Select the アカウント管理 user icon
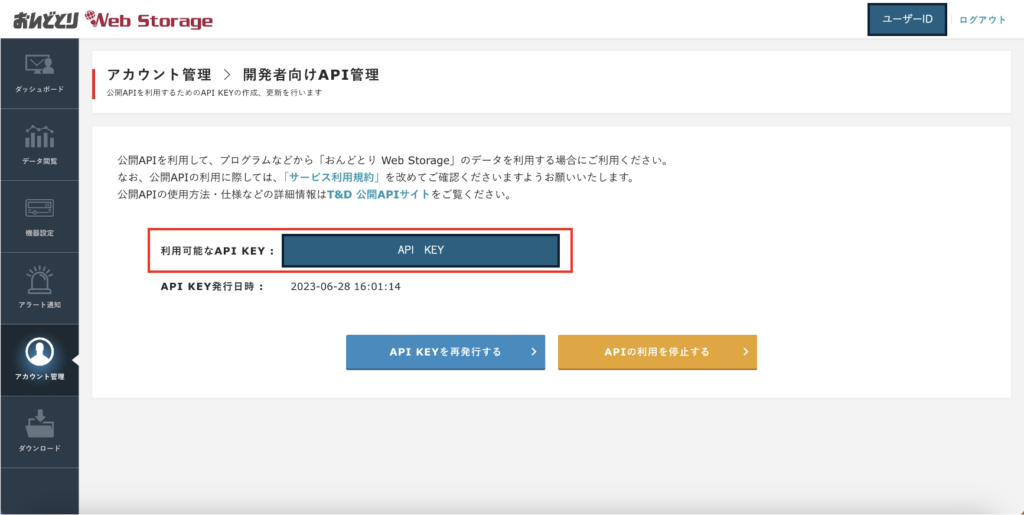 (x=39, y=351)
